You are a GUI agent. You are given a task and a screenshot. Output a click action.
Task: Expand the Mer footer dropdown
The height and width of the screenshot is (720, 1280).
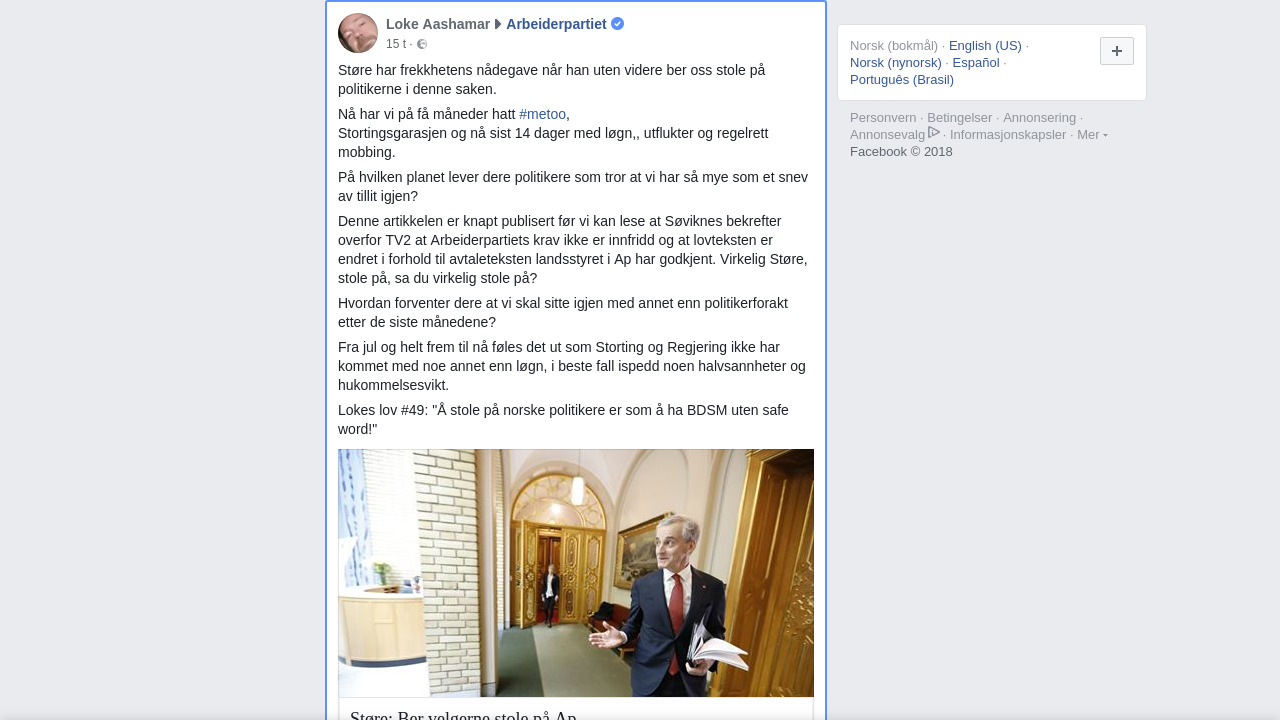[x=1092, y=135]
